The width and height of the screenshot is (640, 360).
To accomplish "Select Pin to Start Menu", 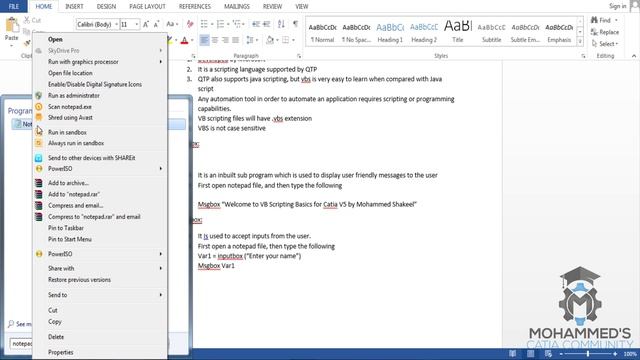I will click(100, 239).
